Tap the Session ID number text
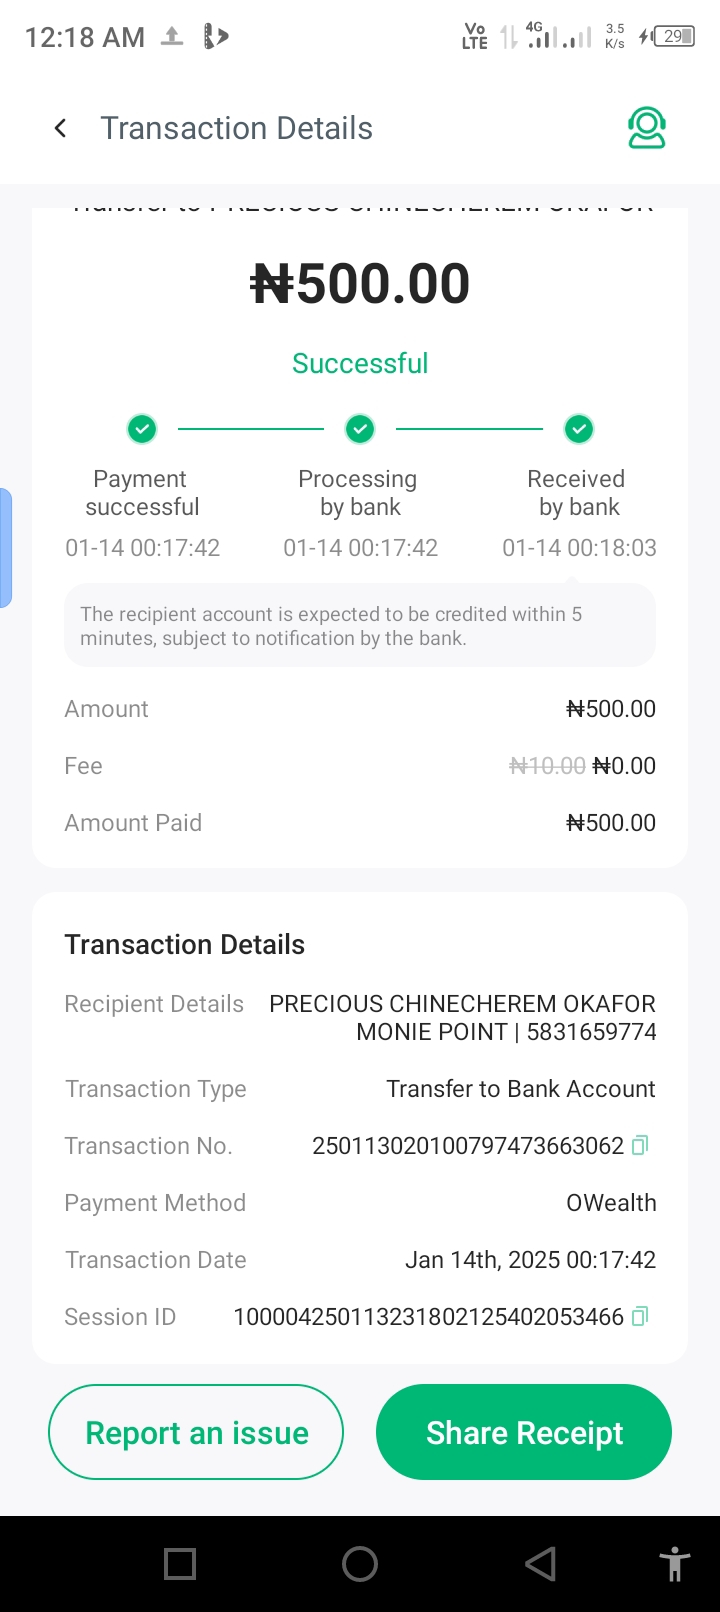Screen dimensions: 720x1612 click(428, 1317)
